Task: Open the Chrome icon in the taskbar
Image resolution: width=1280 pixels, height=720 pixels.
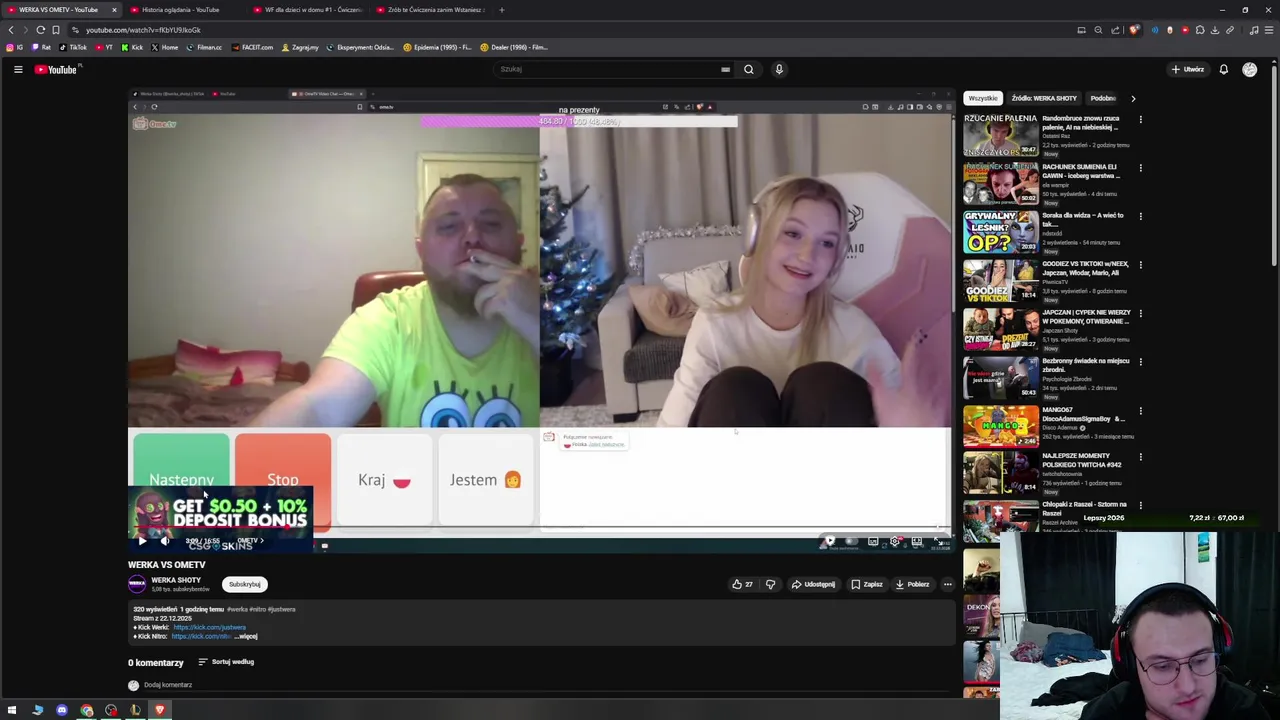Action: click(87, 710)
